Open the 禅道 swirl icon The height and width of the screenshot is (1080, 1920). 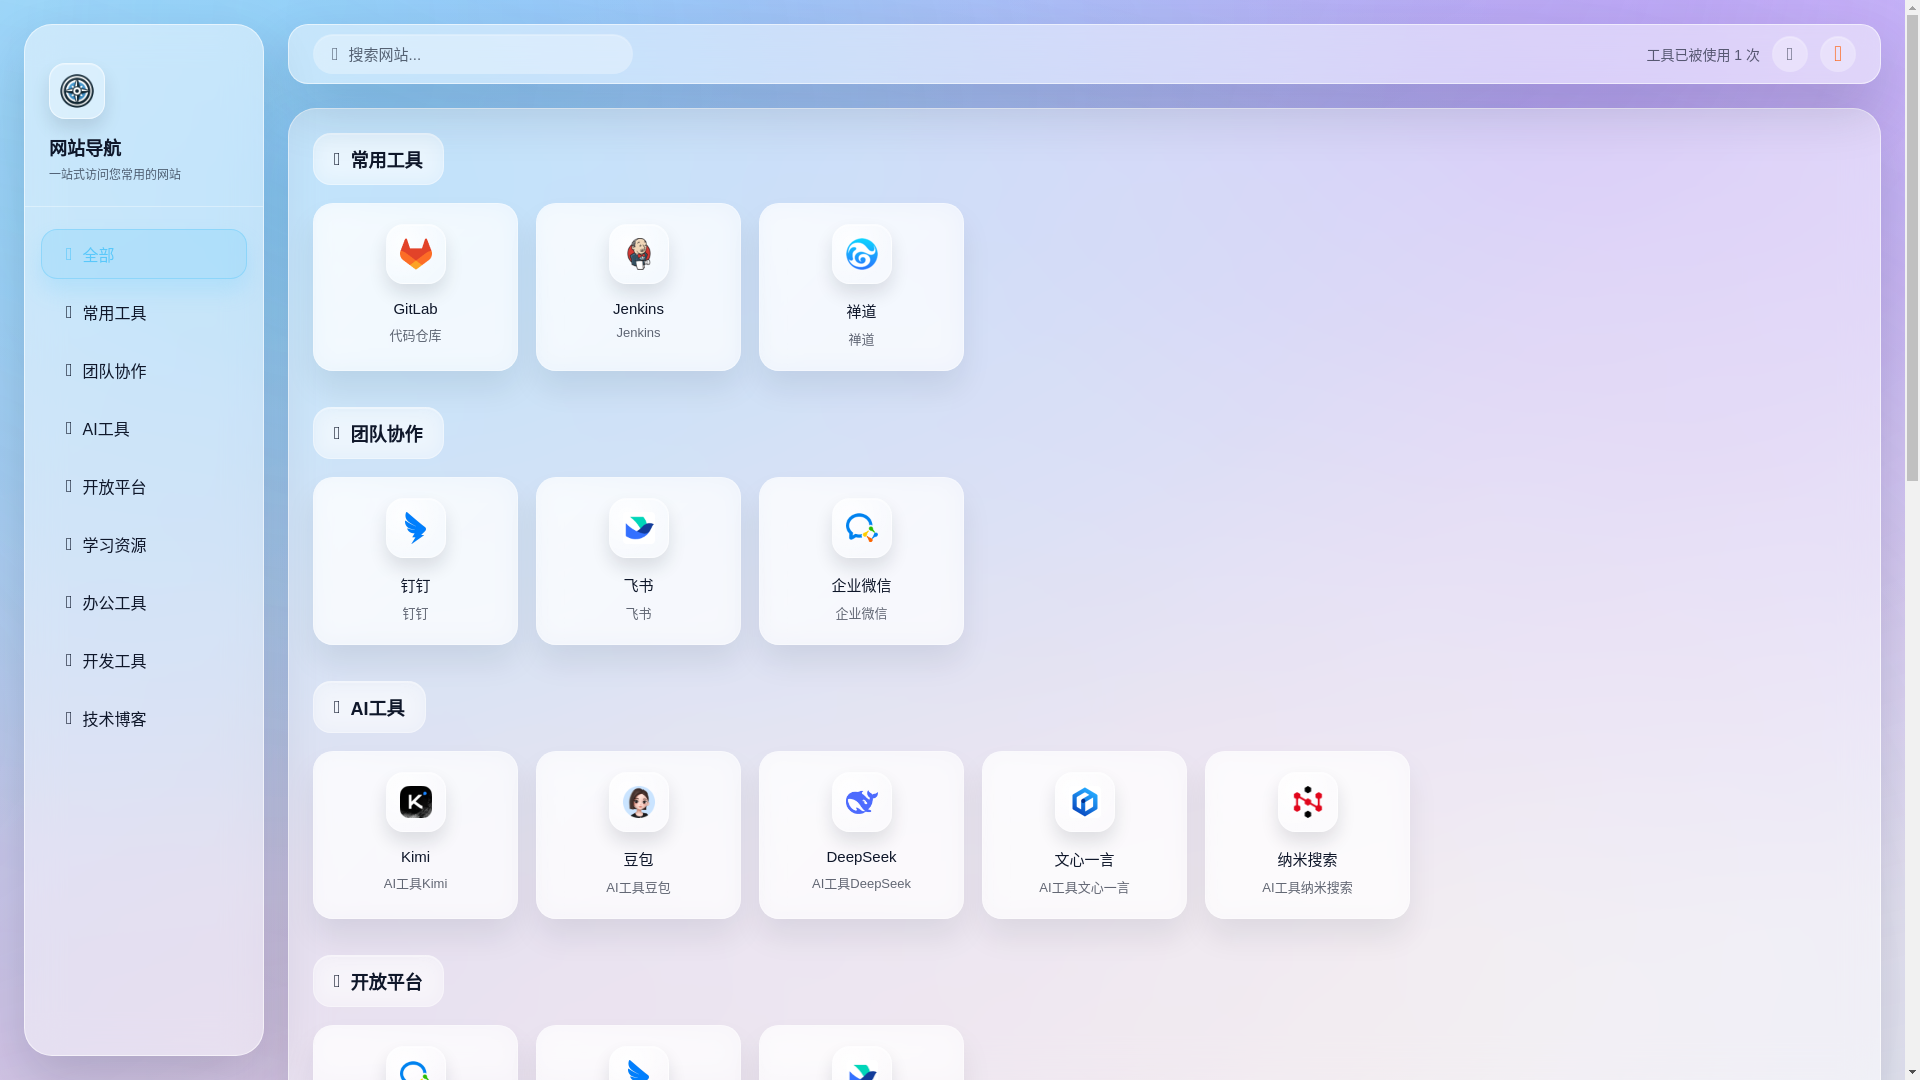tap(861, 254)
